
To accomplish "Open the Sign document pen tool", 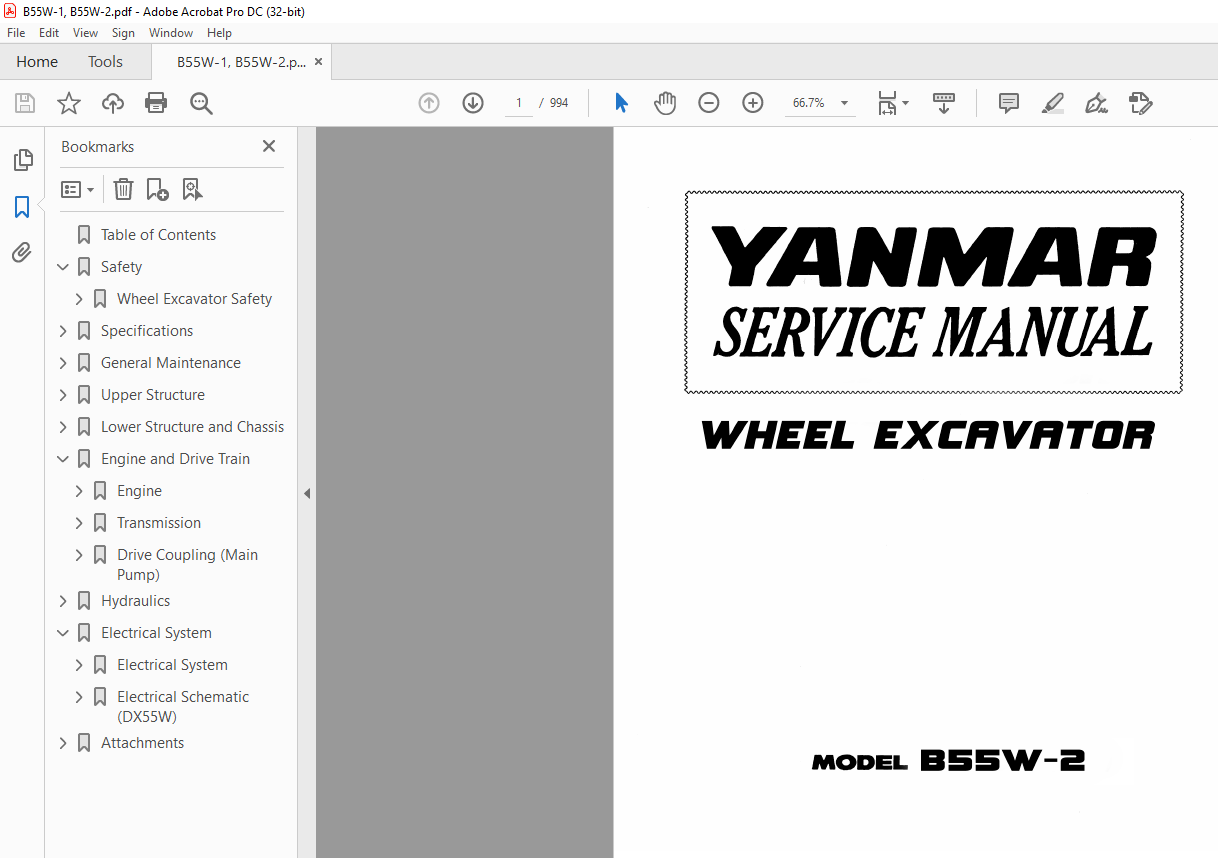I will coord(1096,103).
